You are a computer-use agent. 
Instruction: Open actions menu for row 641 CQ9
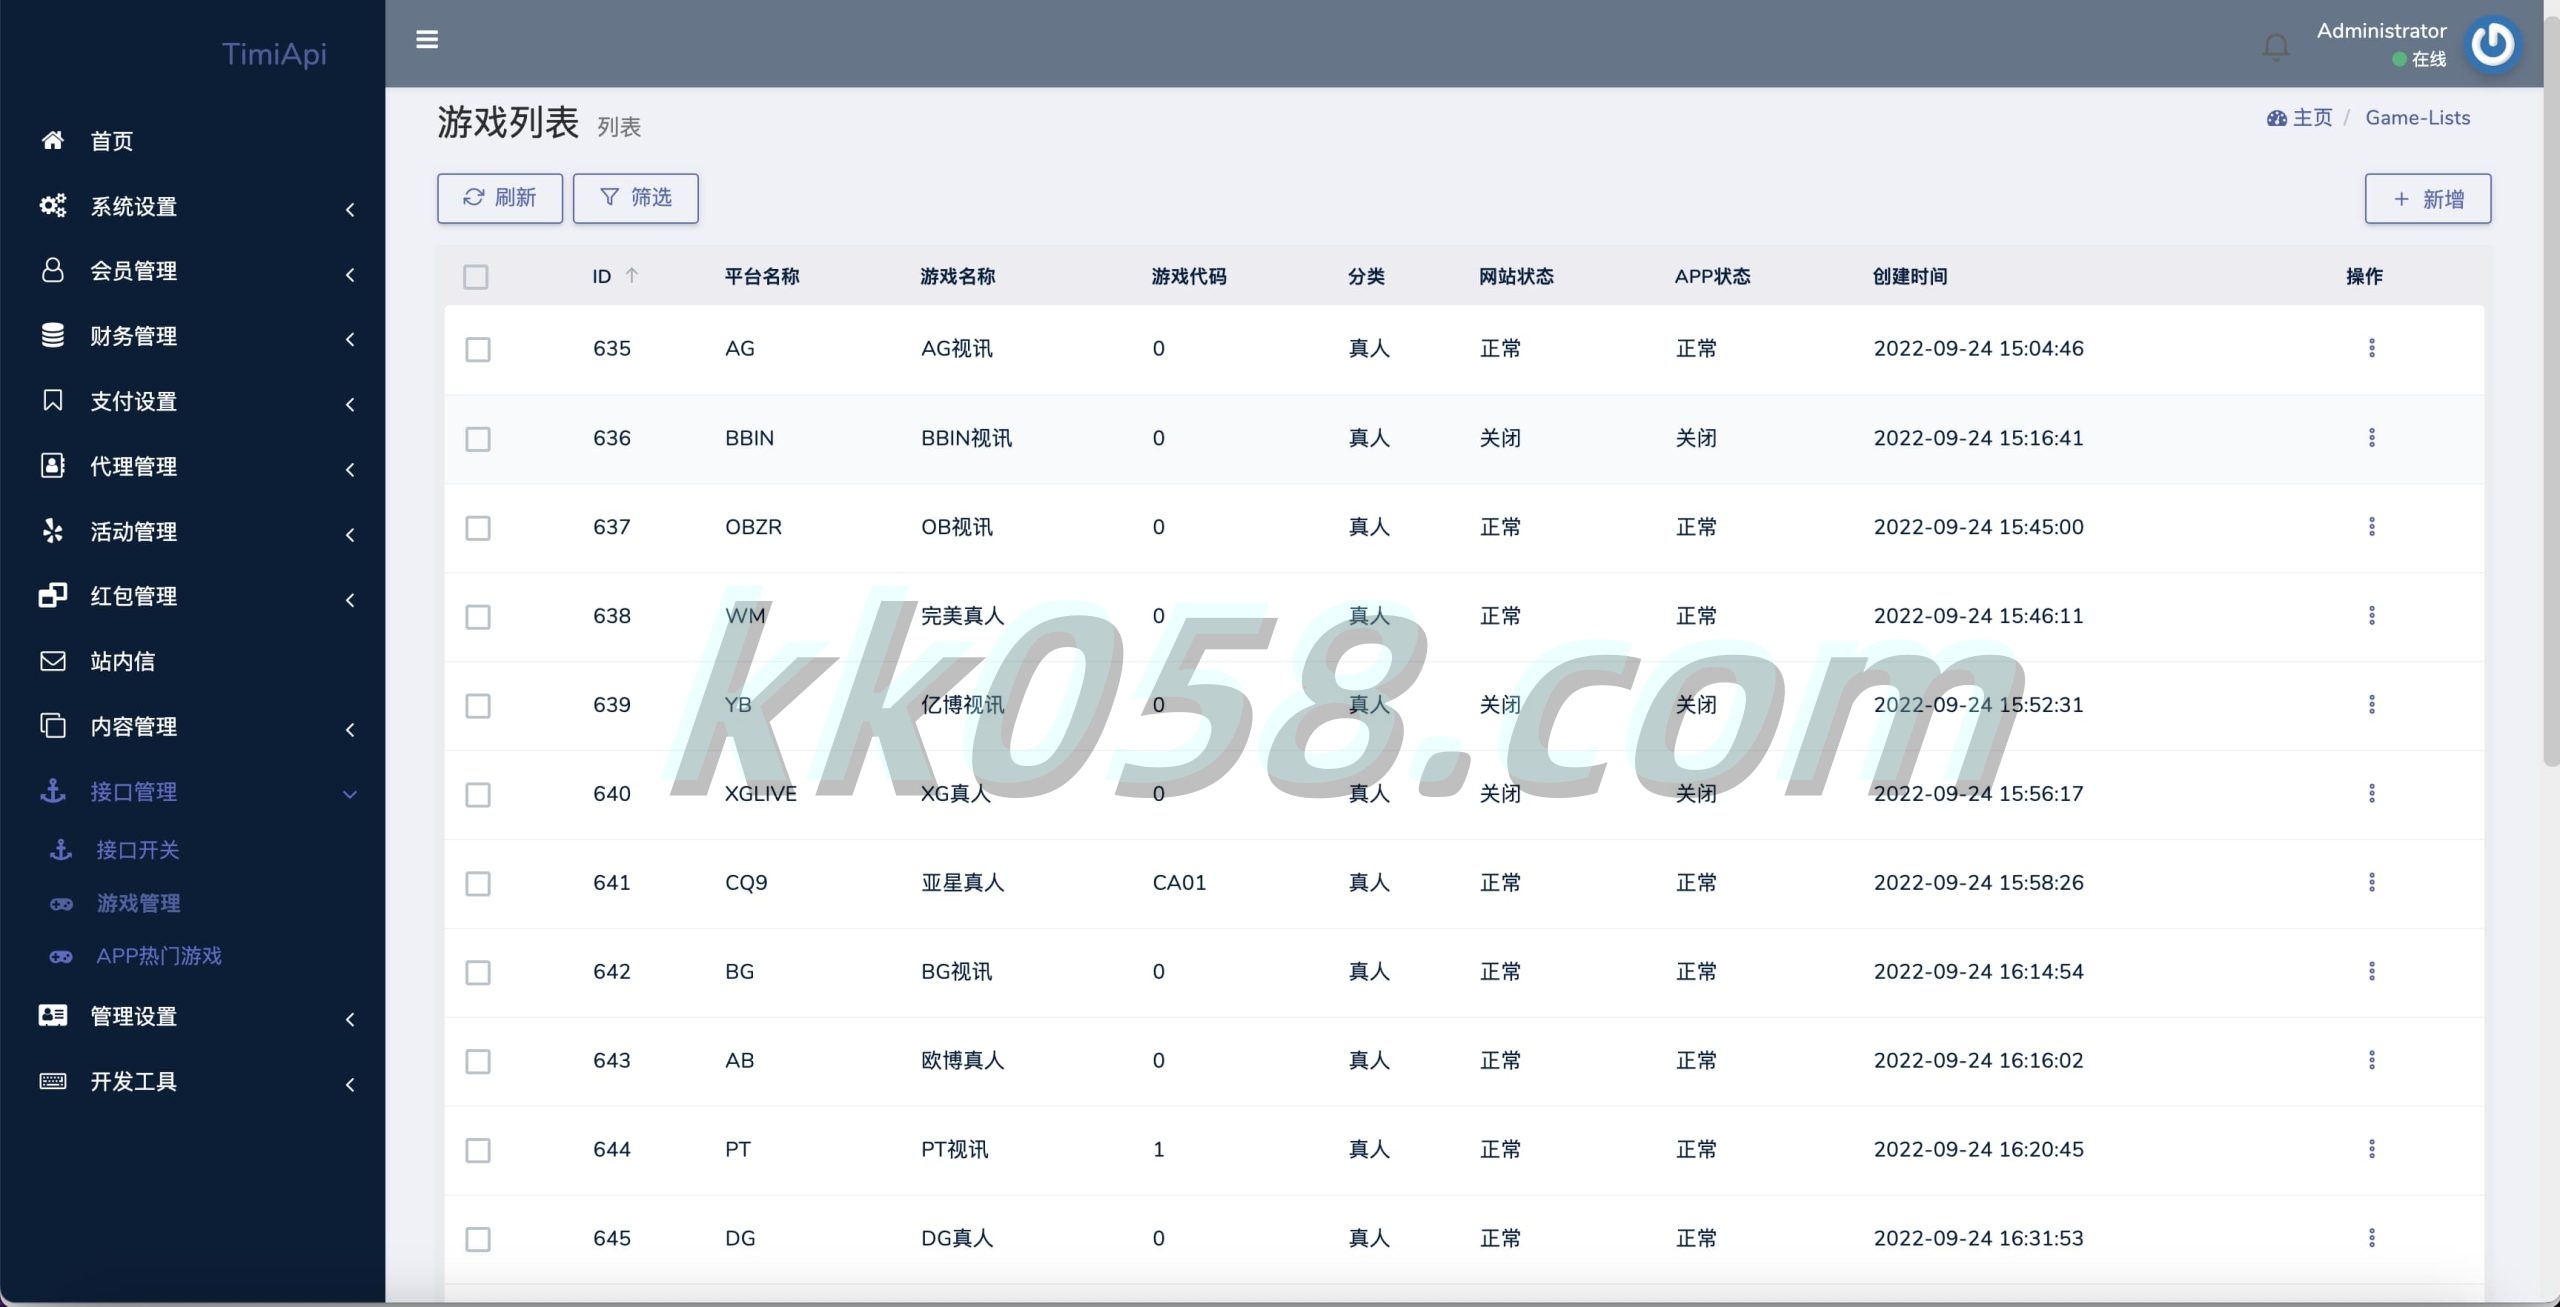coord(2371,882)
